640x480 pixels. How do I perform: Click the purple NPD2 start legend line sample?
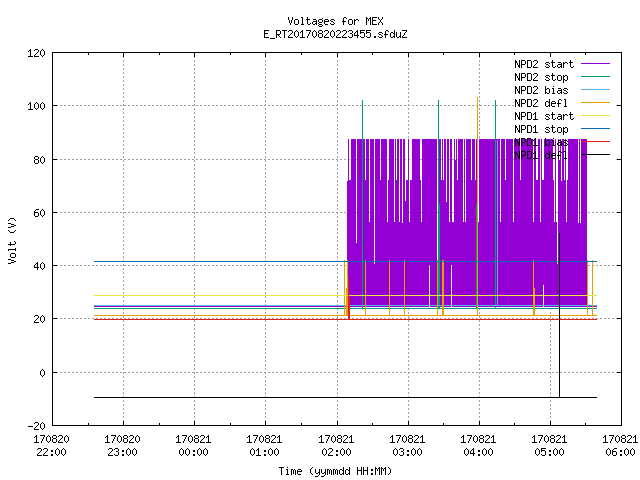pos(596,64)
